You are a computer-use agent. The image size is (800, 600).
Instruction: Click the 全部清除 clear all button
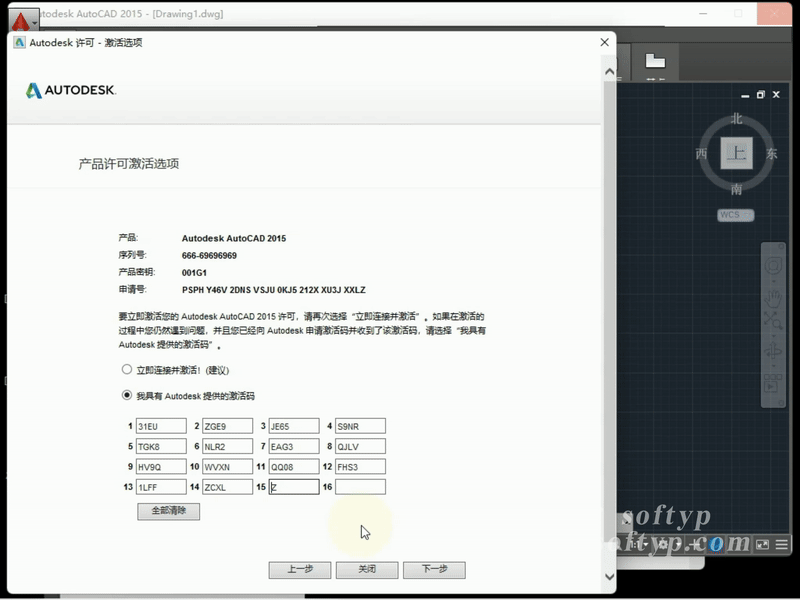point(168,511)
